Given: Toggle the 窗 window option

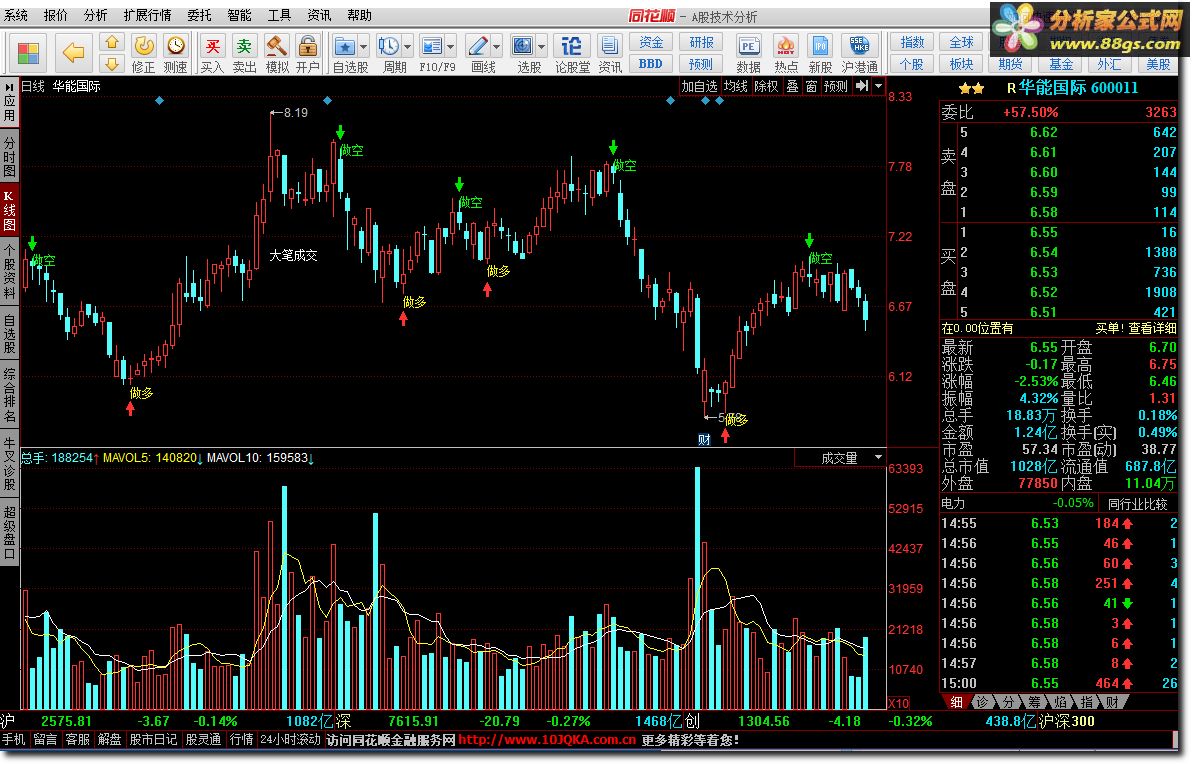Looking at the screenshot, I should coord(812,86).
